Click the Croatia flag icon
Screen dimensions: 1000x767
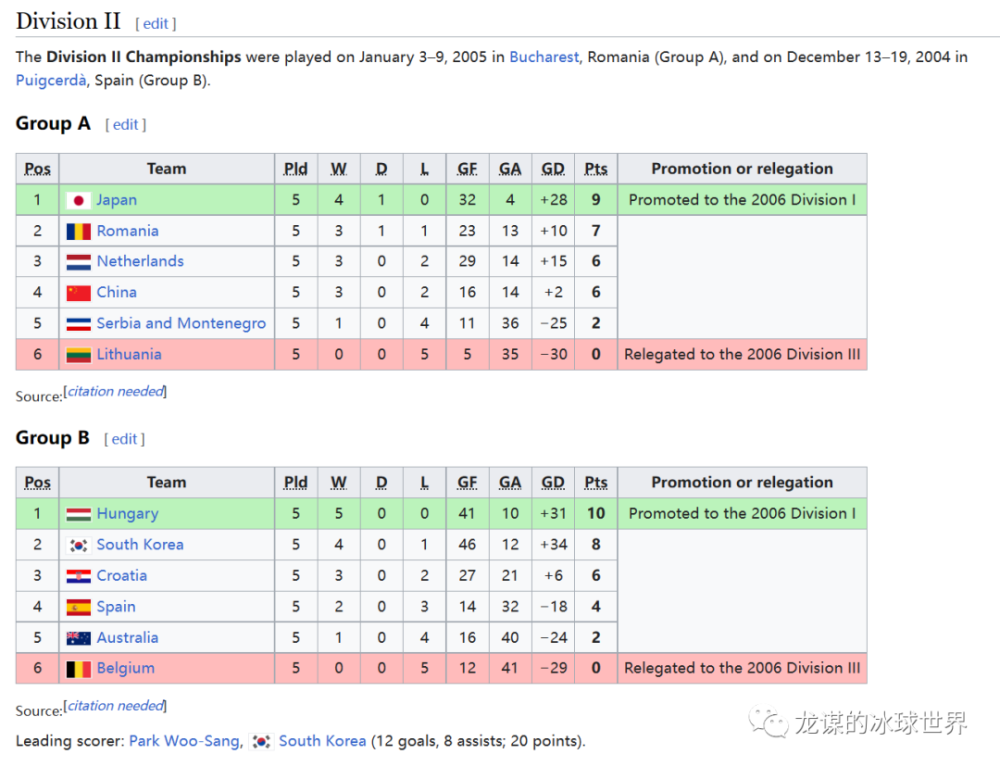point(78,576)
